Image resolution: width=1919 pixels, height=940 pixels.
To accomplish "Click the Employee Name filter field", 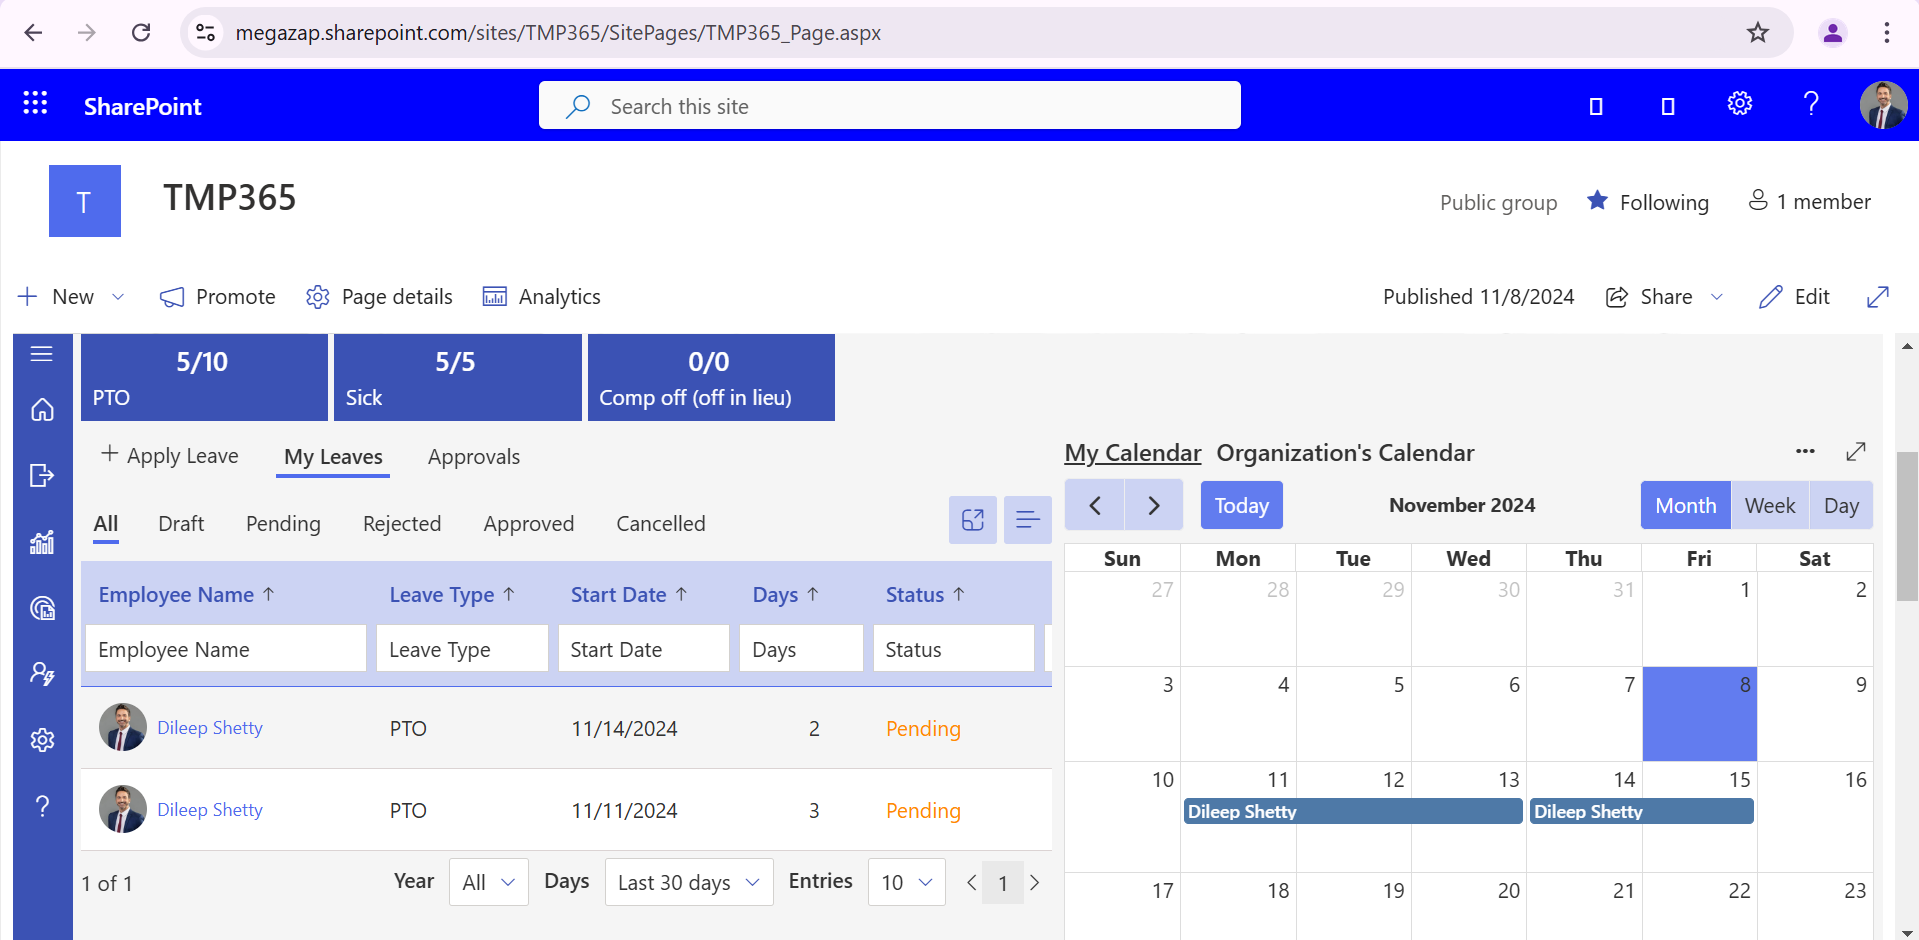I will coord(226,649).
